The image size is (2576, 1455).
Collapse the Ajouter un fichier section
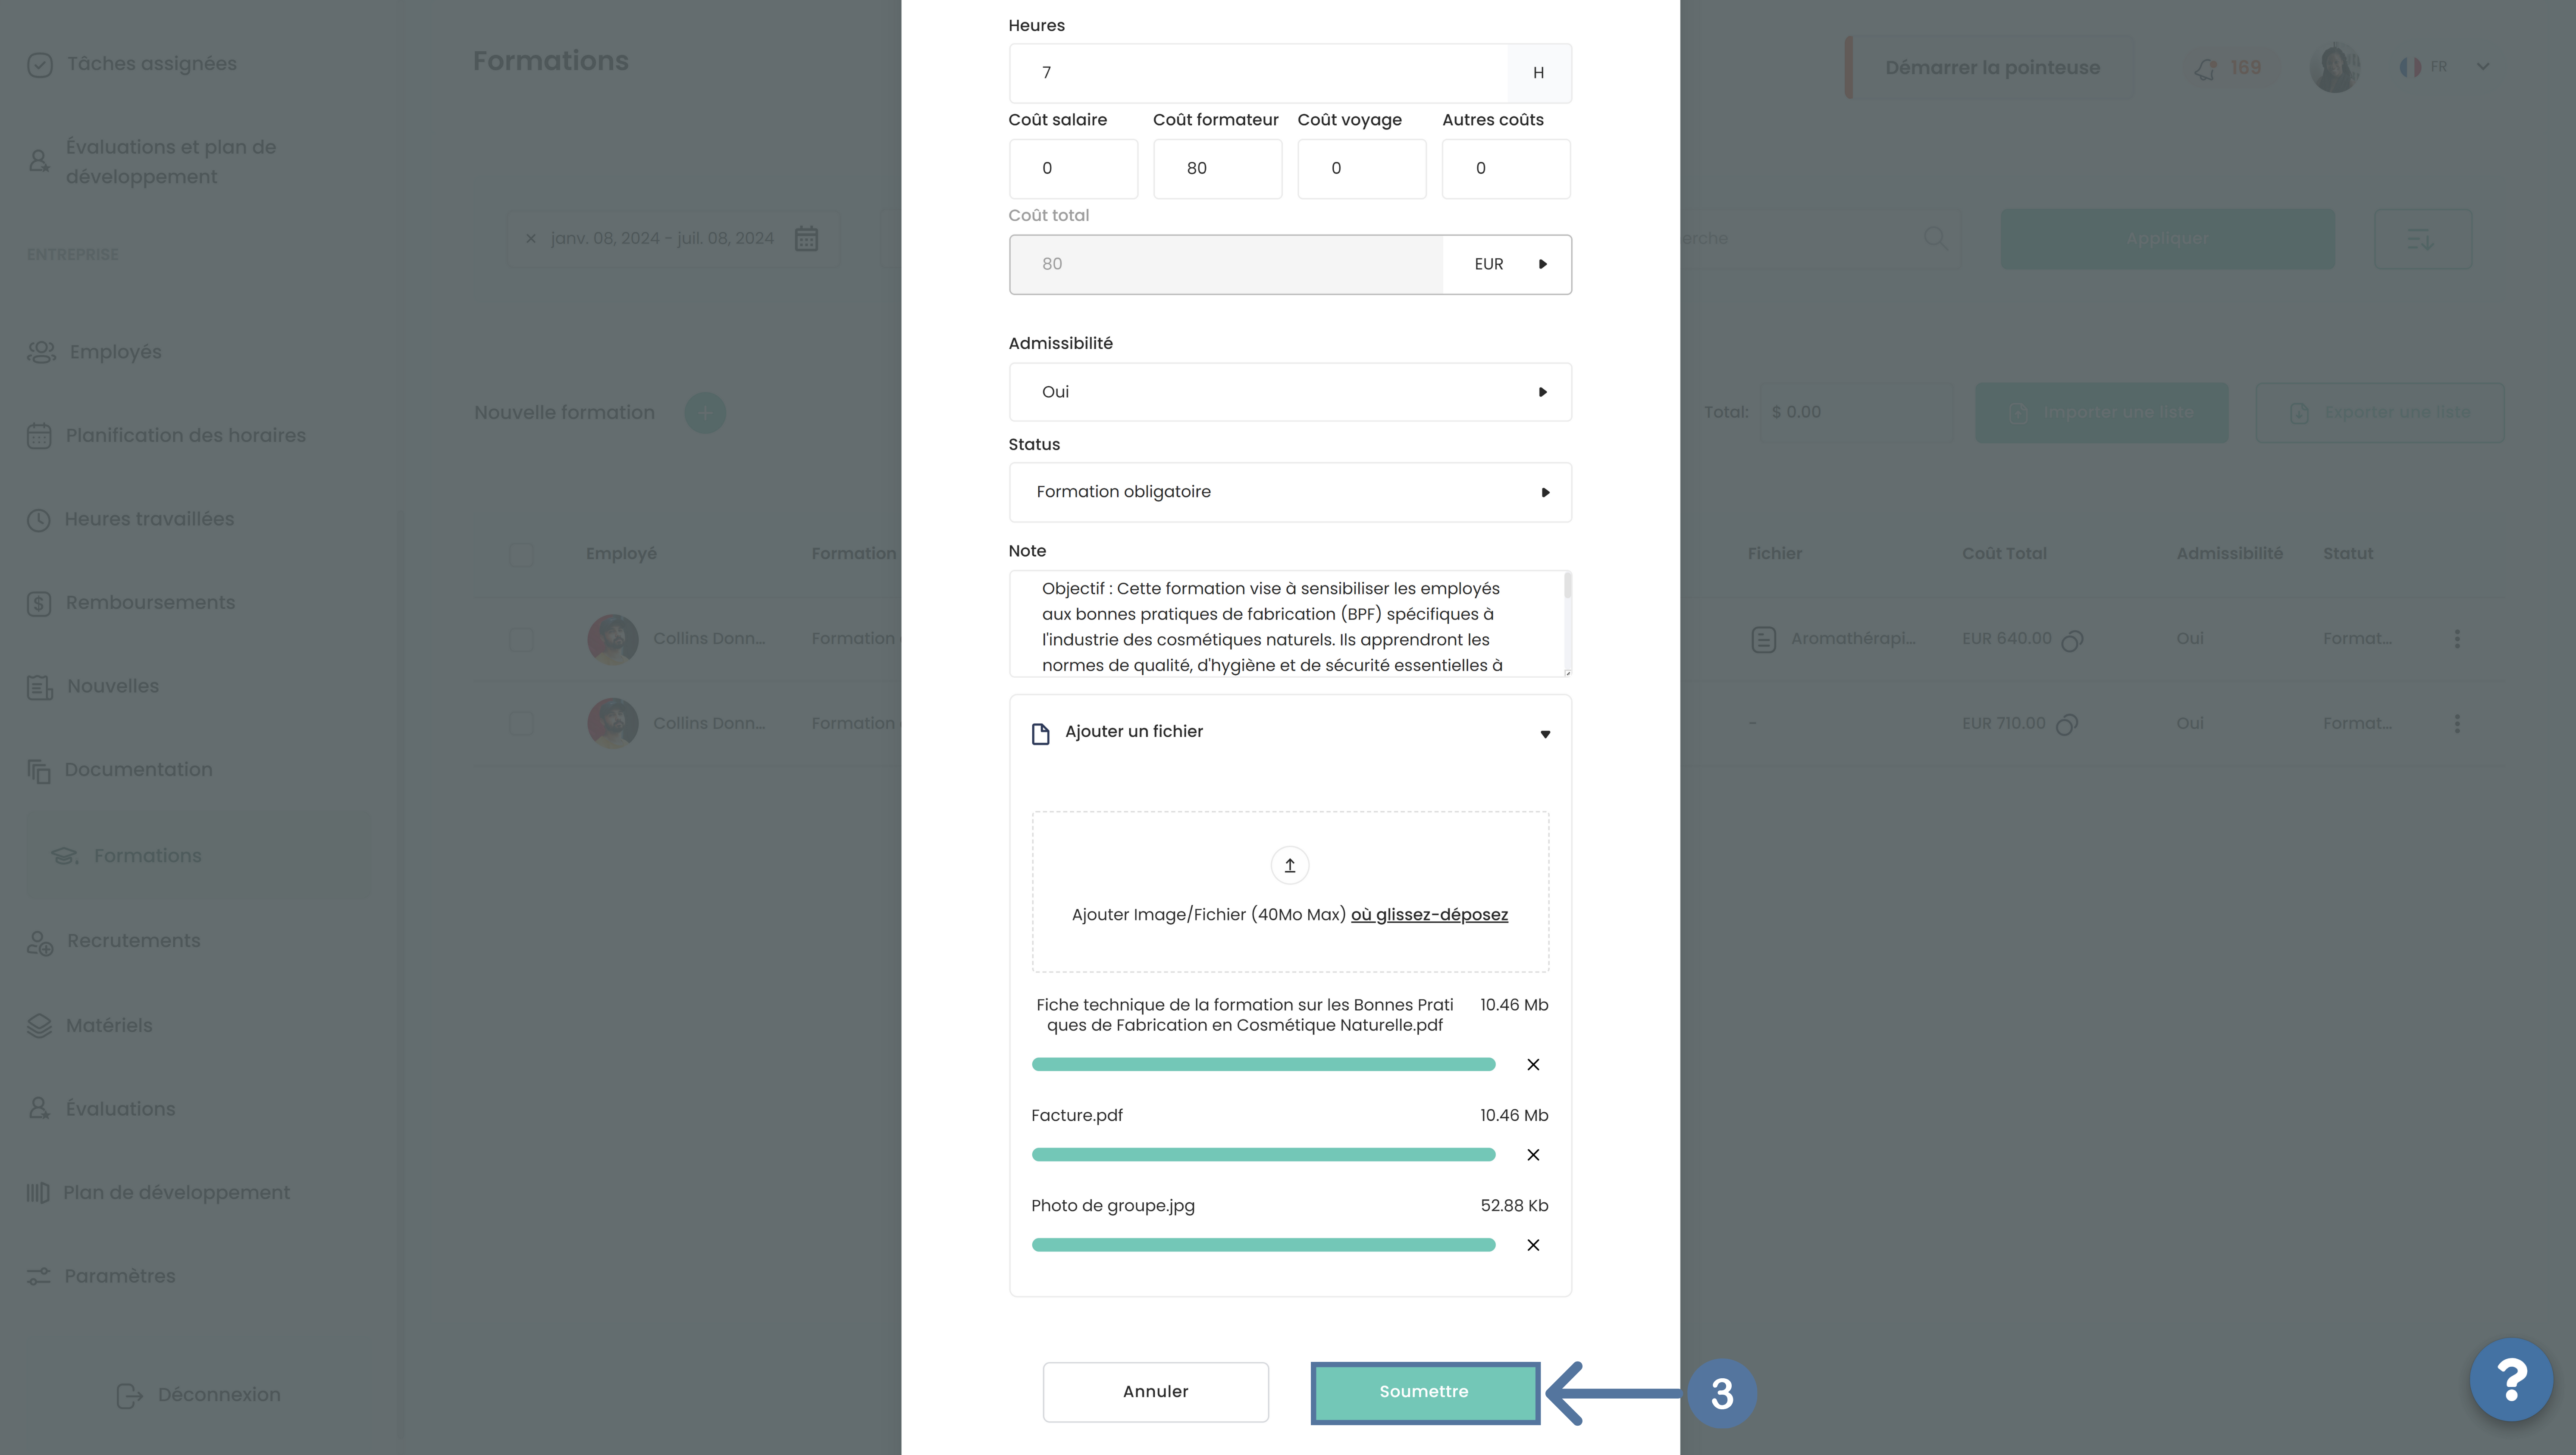tap(1544, 734)
